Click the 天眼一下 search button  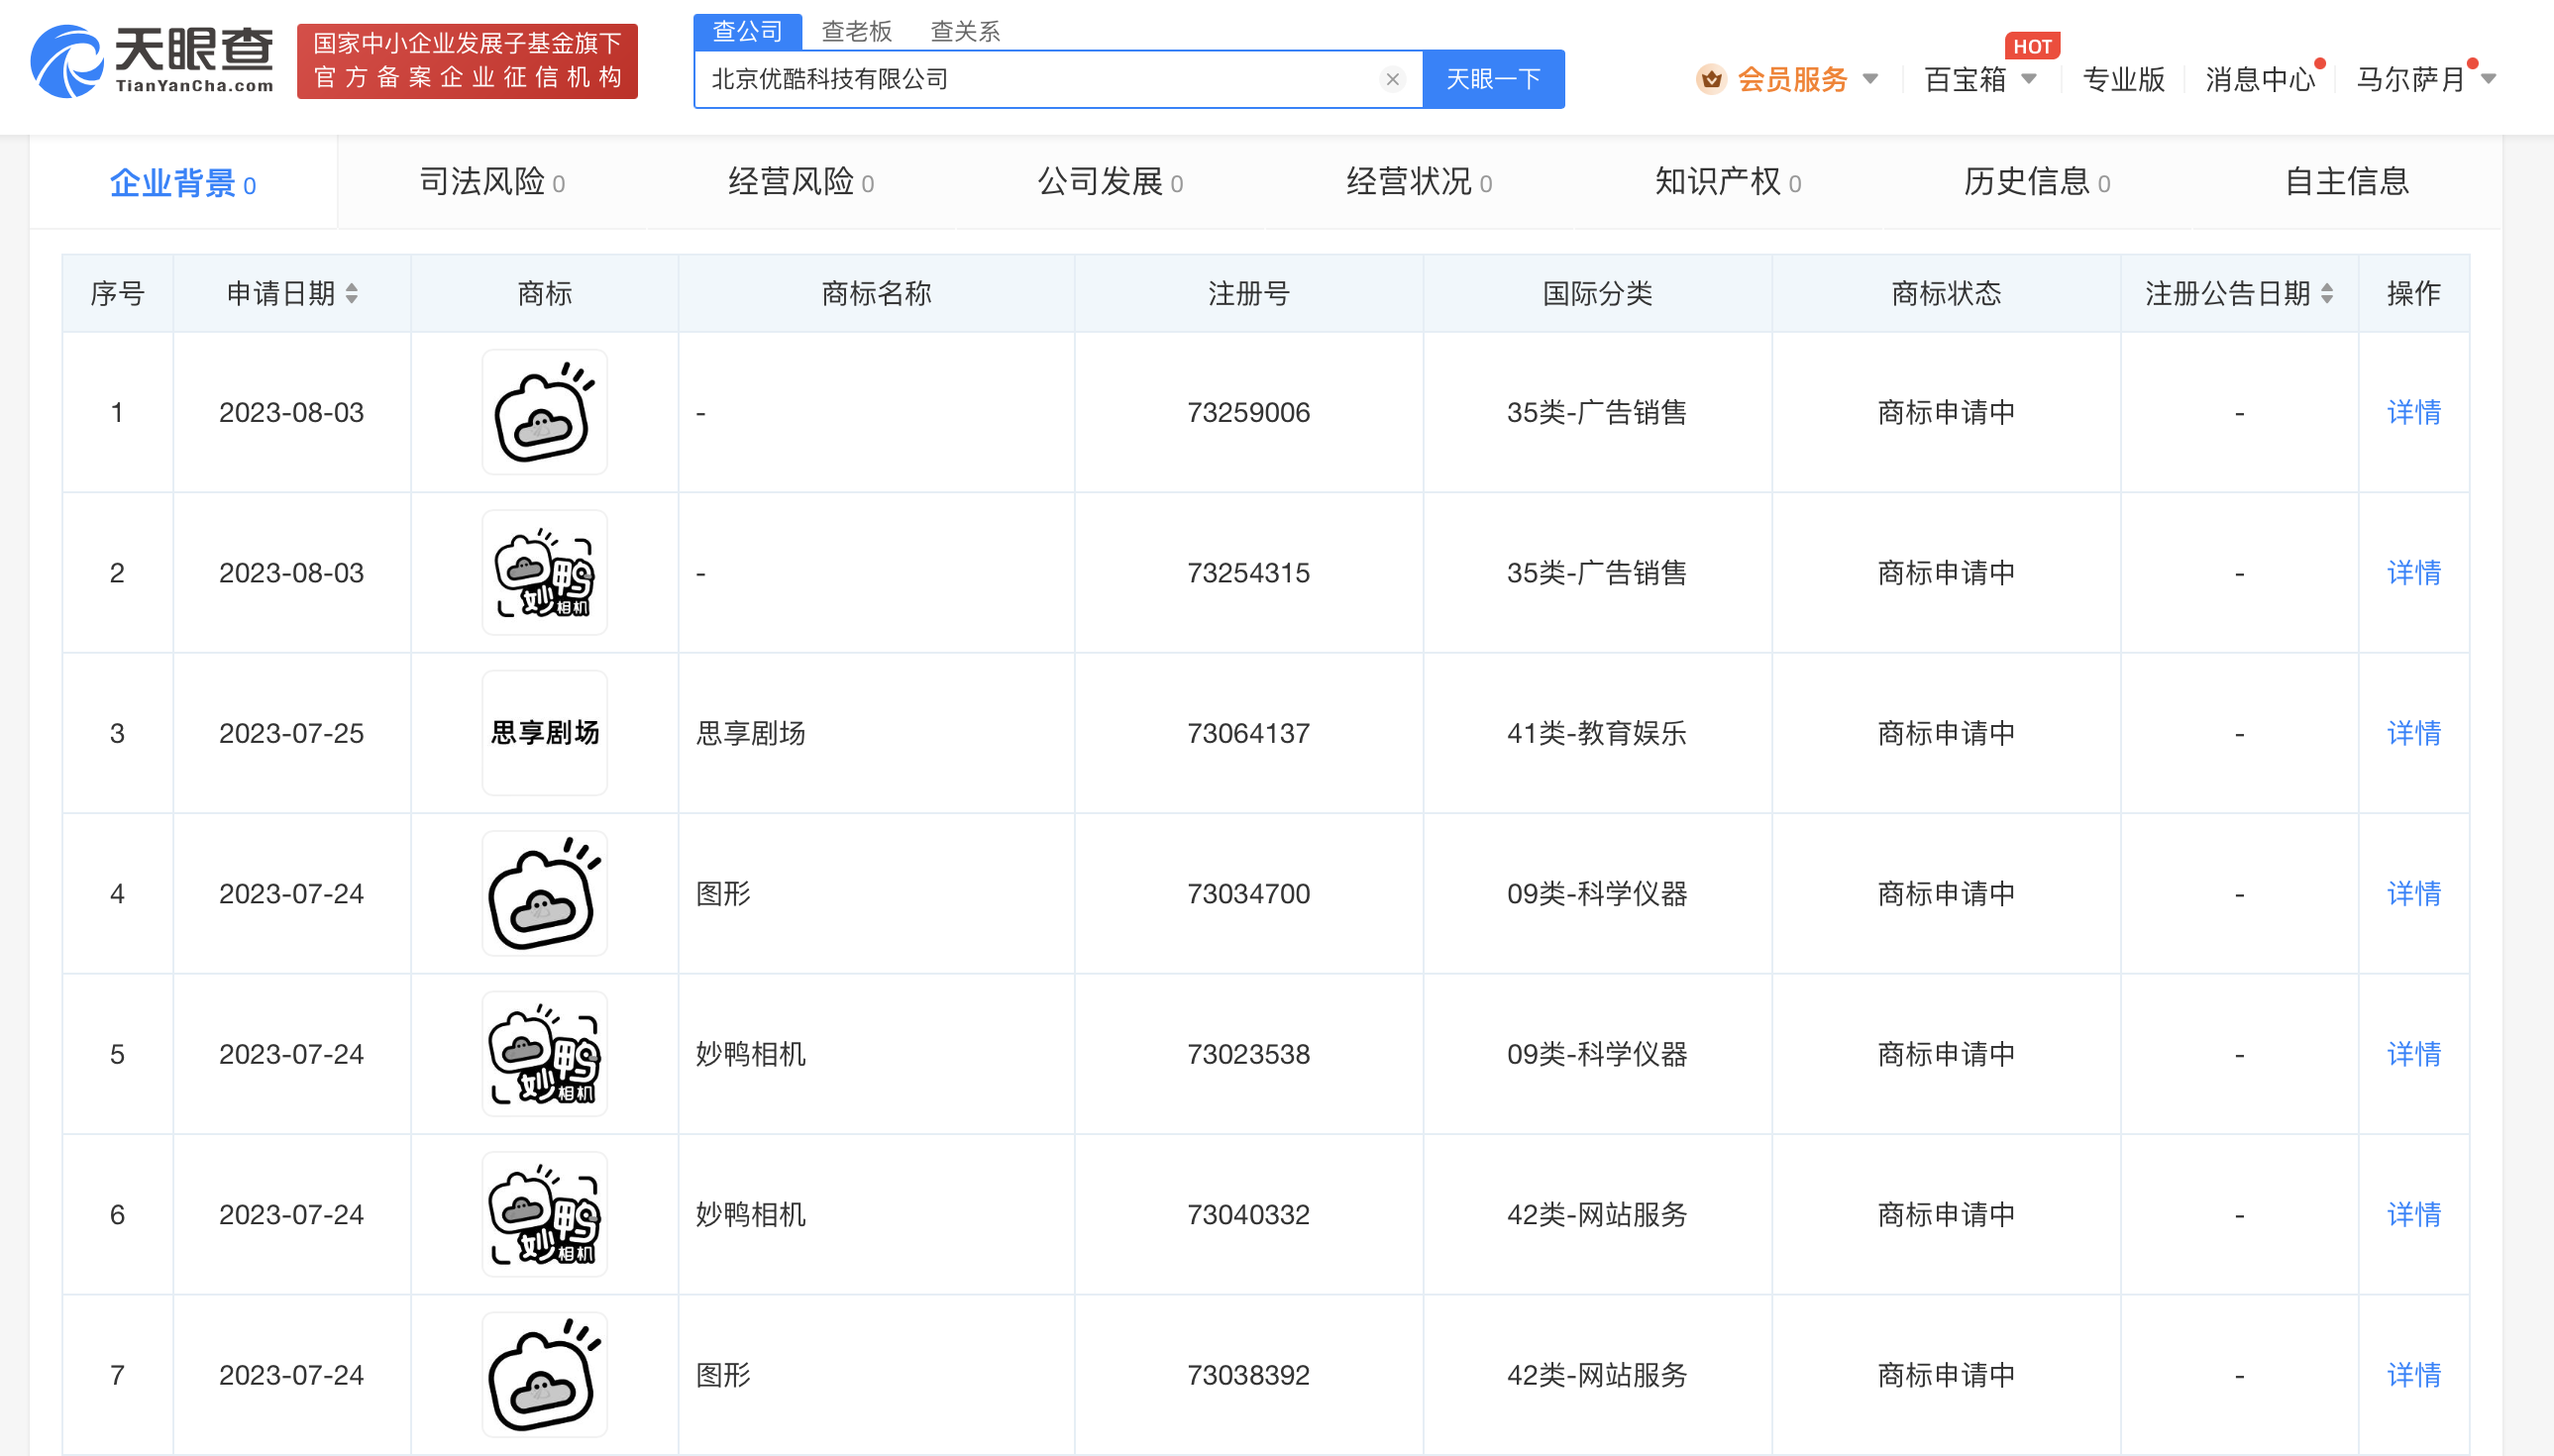pos(1493,79)
